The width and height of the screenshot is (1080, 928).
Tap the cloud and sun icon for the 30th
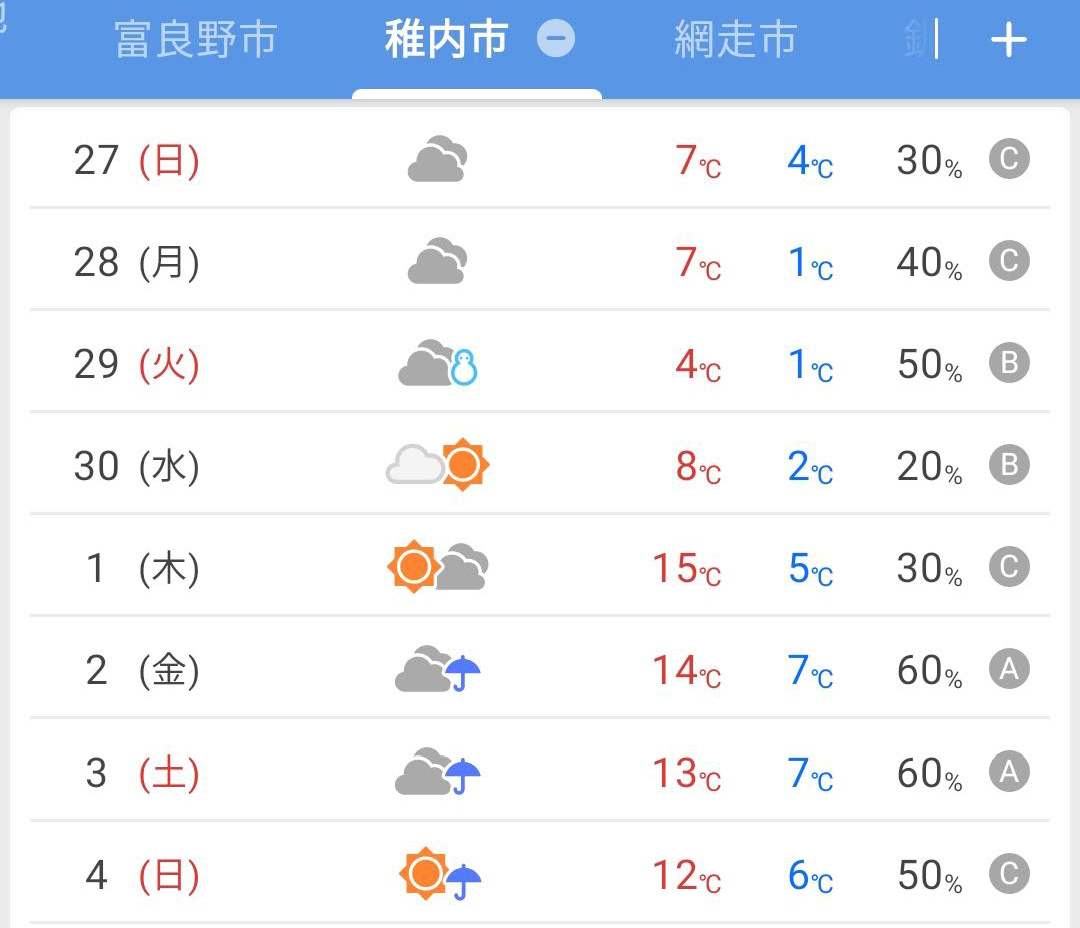coord(437,465)
